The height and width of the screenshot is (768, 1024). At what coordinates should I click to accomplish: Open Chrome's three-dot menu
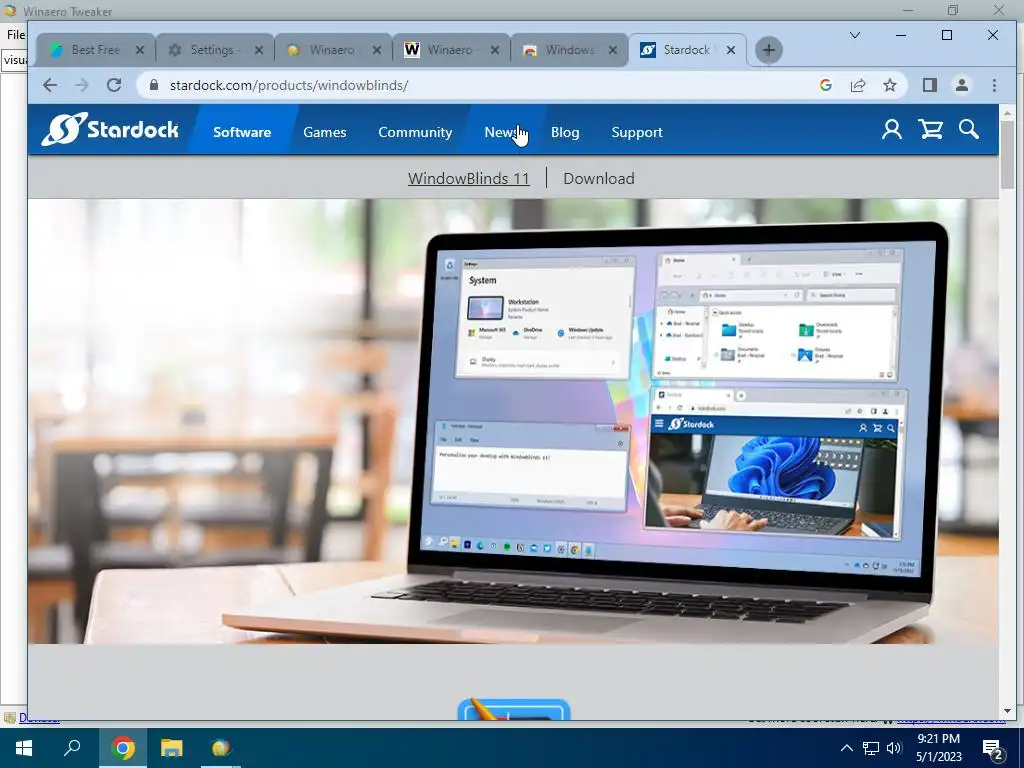pos(994,85)
